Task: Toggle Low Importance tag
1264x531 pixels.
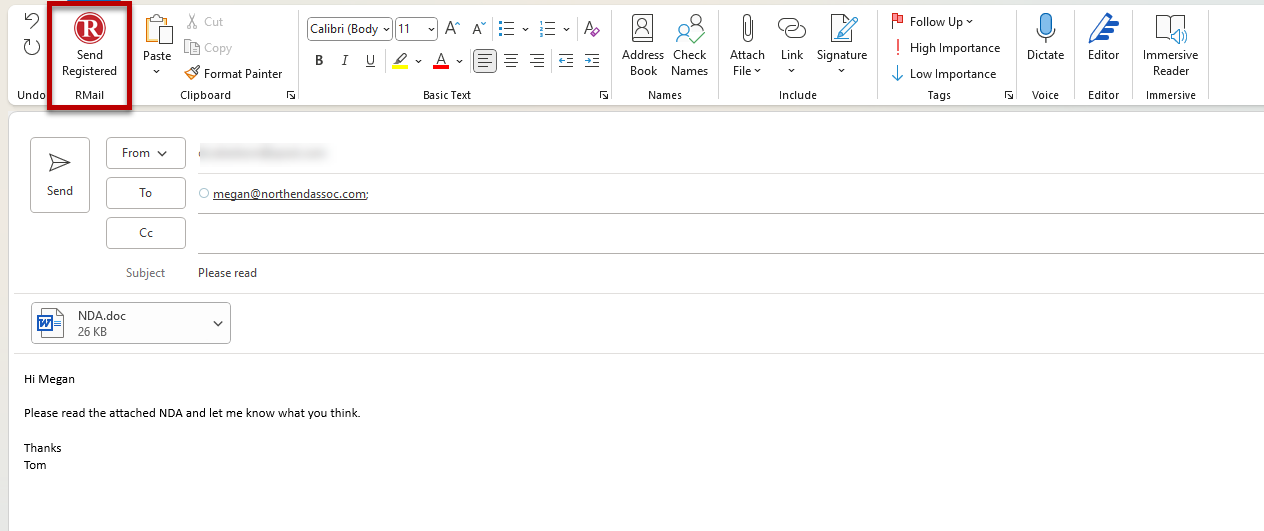Action: [944, 74]
